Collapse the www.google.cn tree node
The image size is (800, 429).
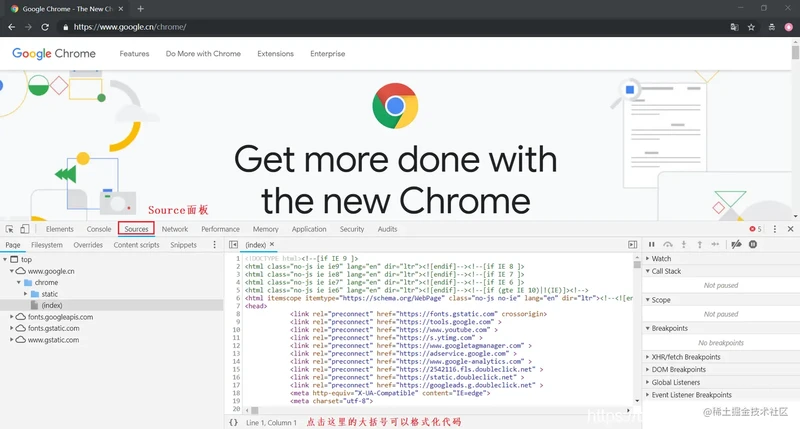click(x=12, y=271)
